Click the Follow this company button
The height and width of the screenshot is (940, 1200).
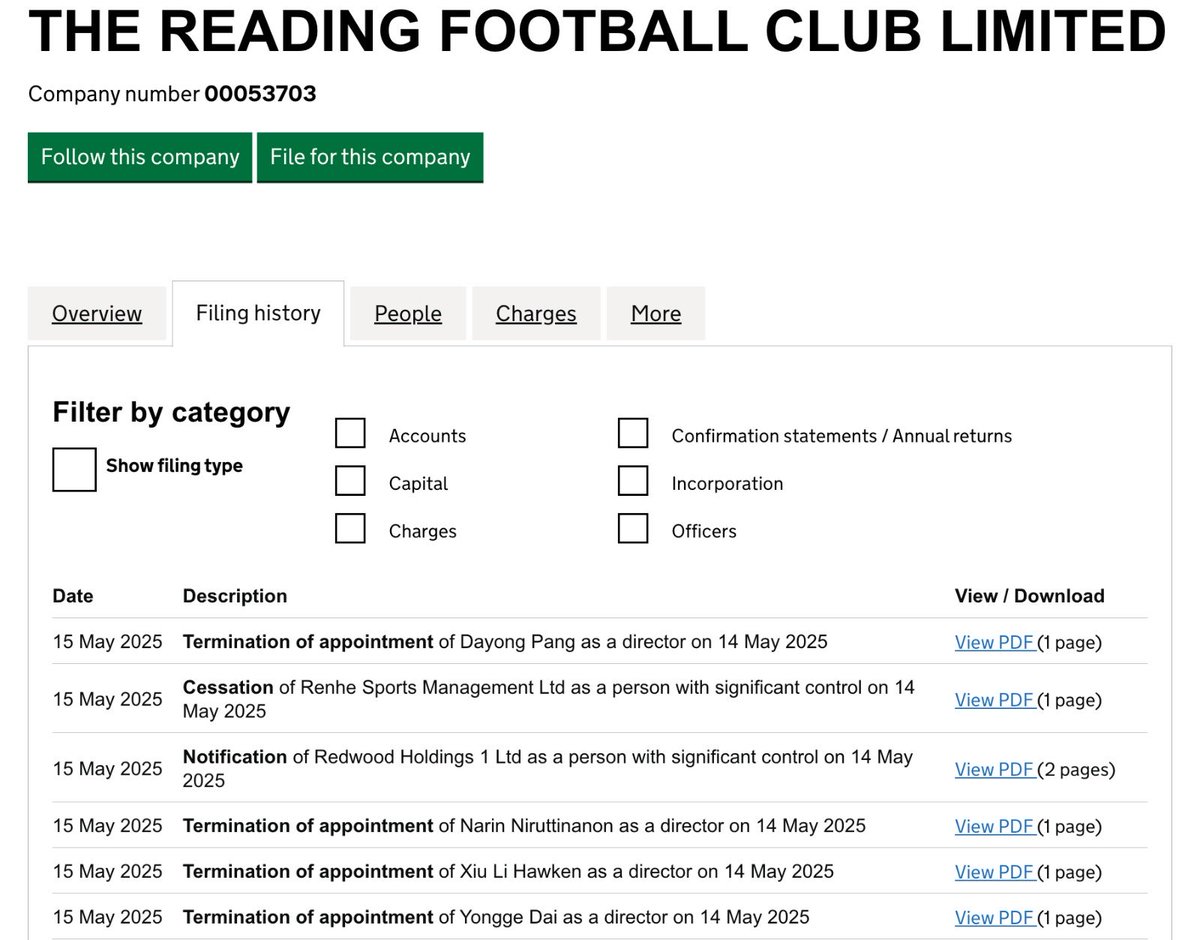(140, 157)
